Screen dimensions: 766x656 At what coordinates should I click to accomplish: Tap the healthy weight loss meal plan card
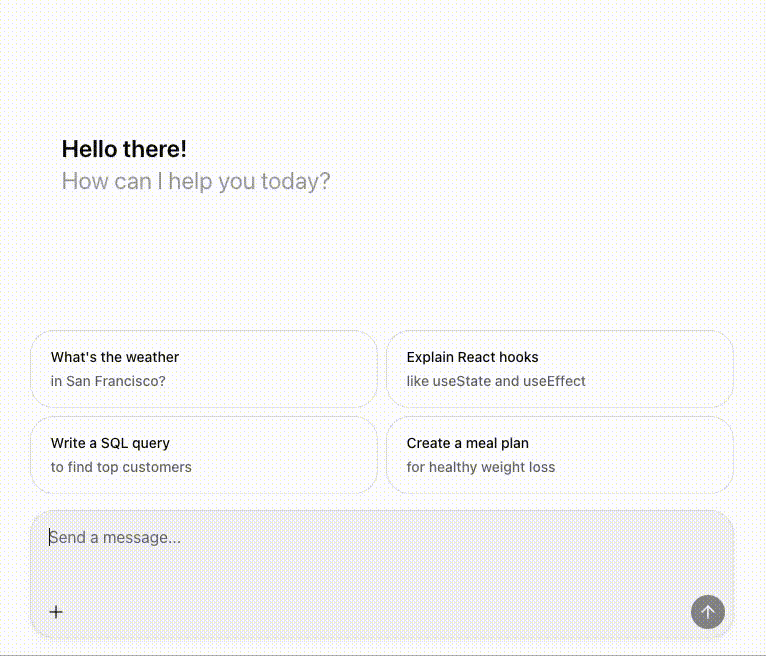(559, 454)
